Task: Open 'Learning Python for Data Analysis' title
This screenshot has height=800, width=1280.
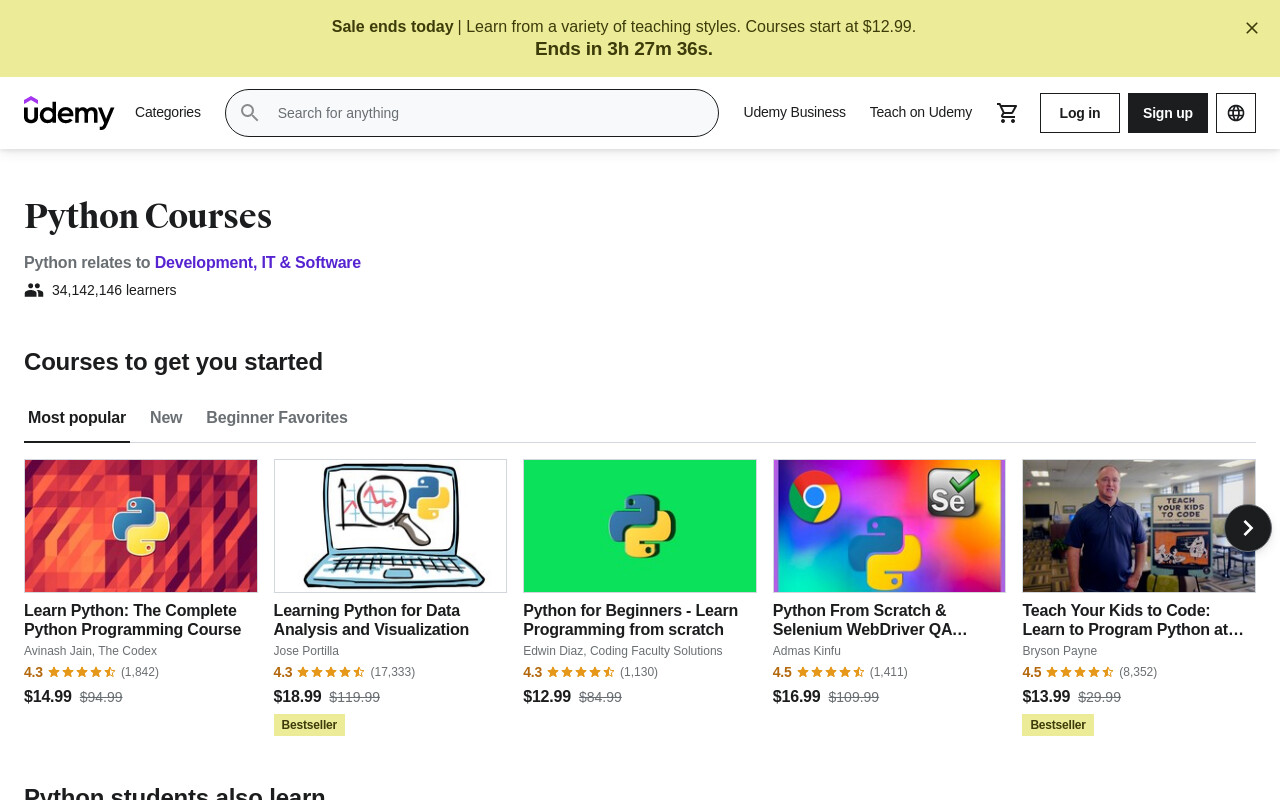Action: [x=371, y=620]
